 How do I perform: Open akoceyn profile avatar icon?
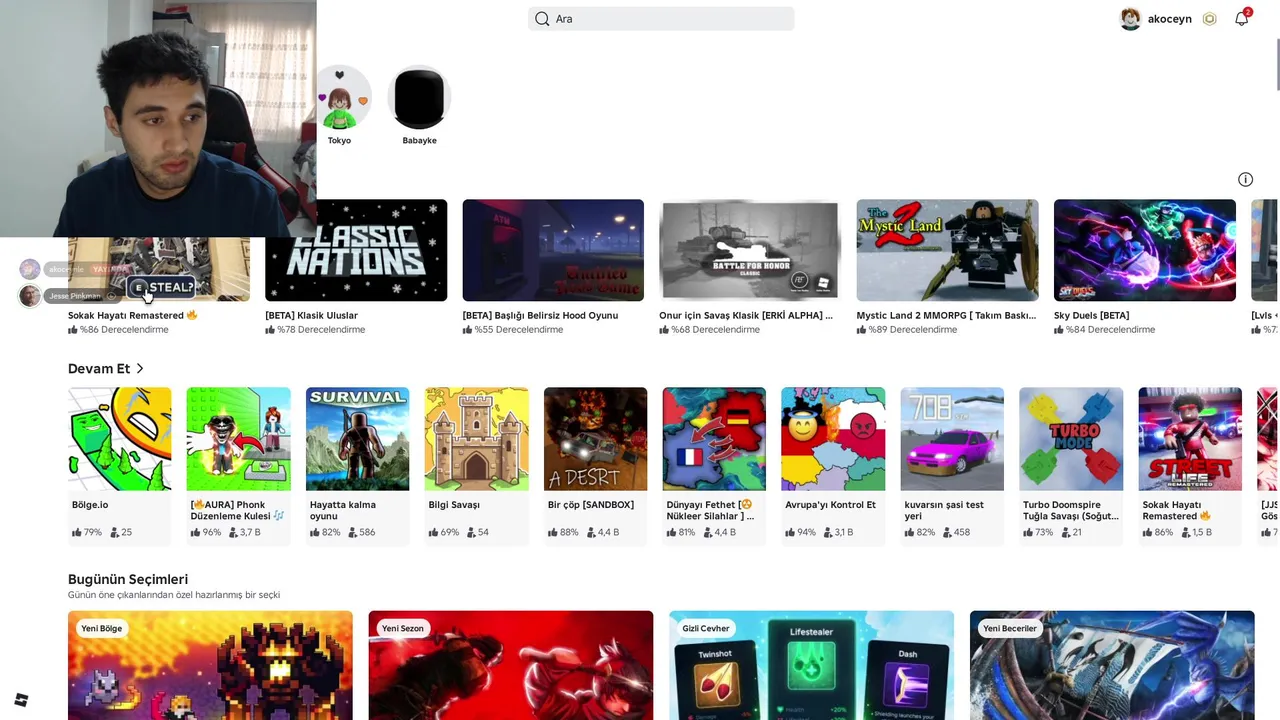click(x=1130, y=19)
